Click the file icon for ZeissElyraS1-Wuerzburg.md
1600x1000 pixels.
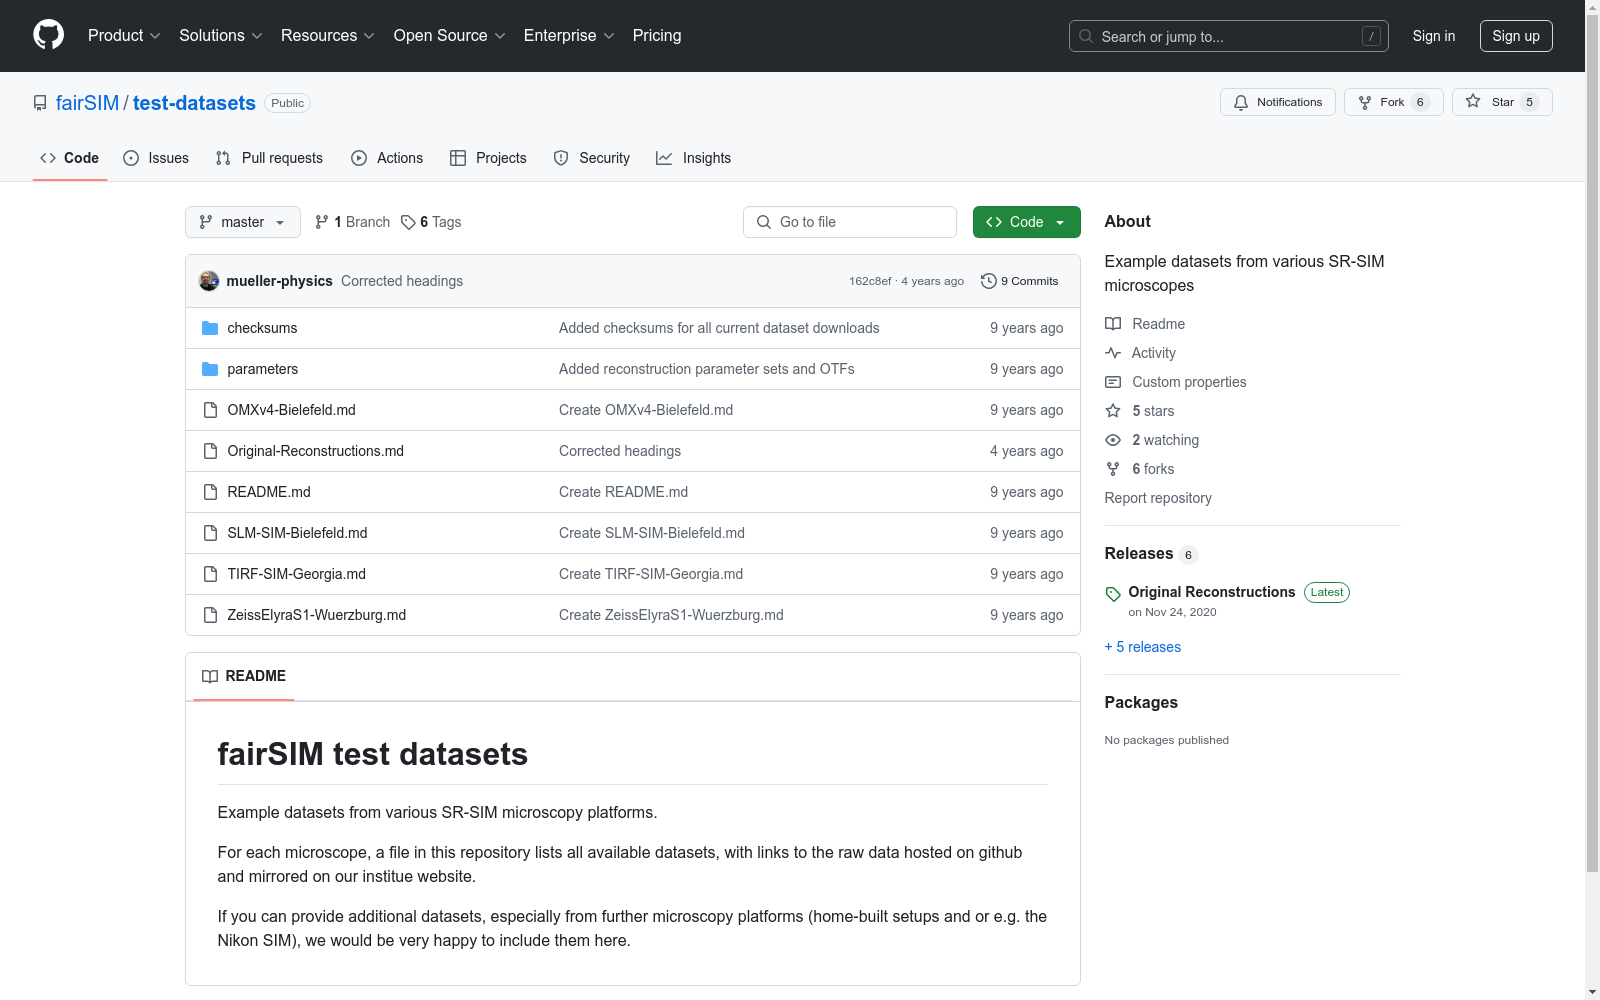coord(210,615)
